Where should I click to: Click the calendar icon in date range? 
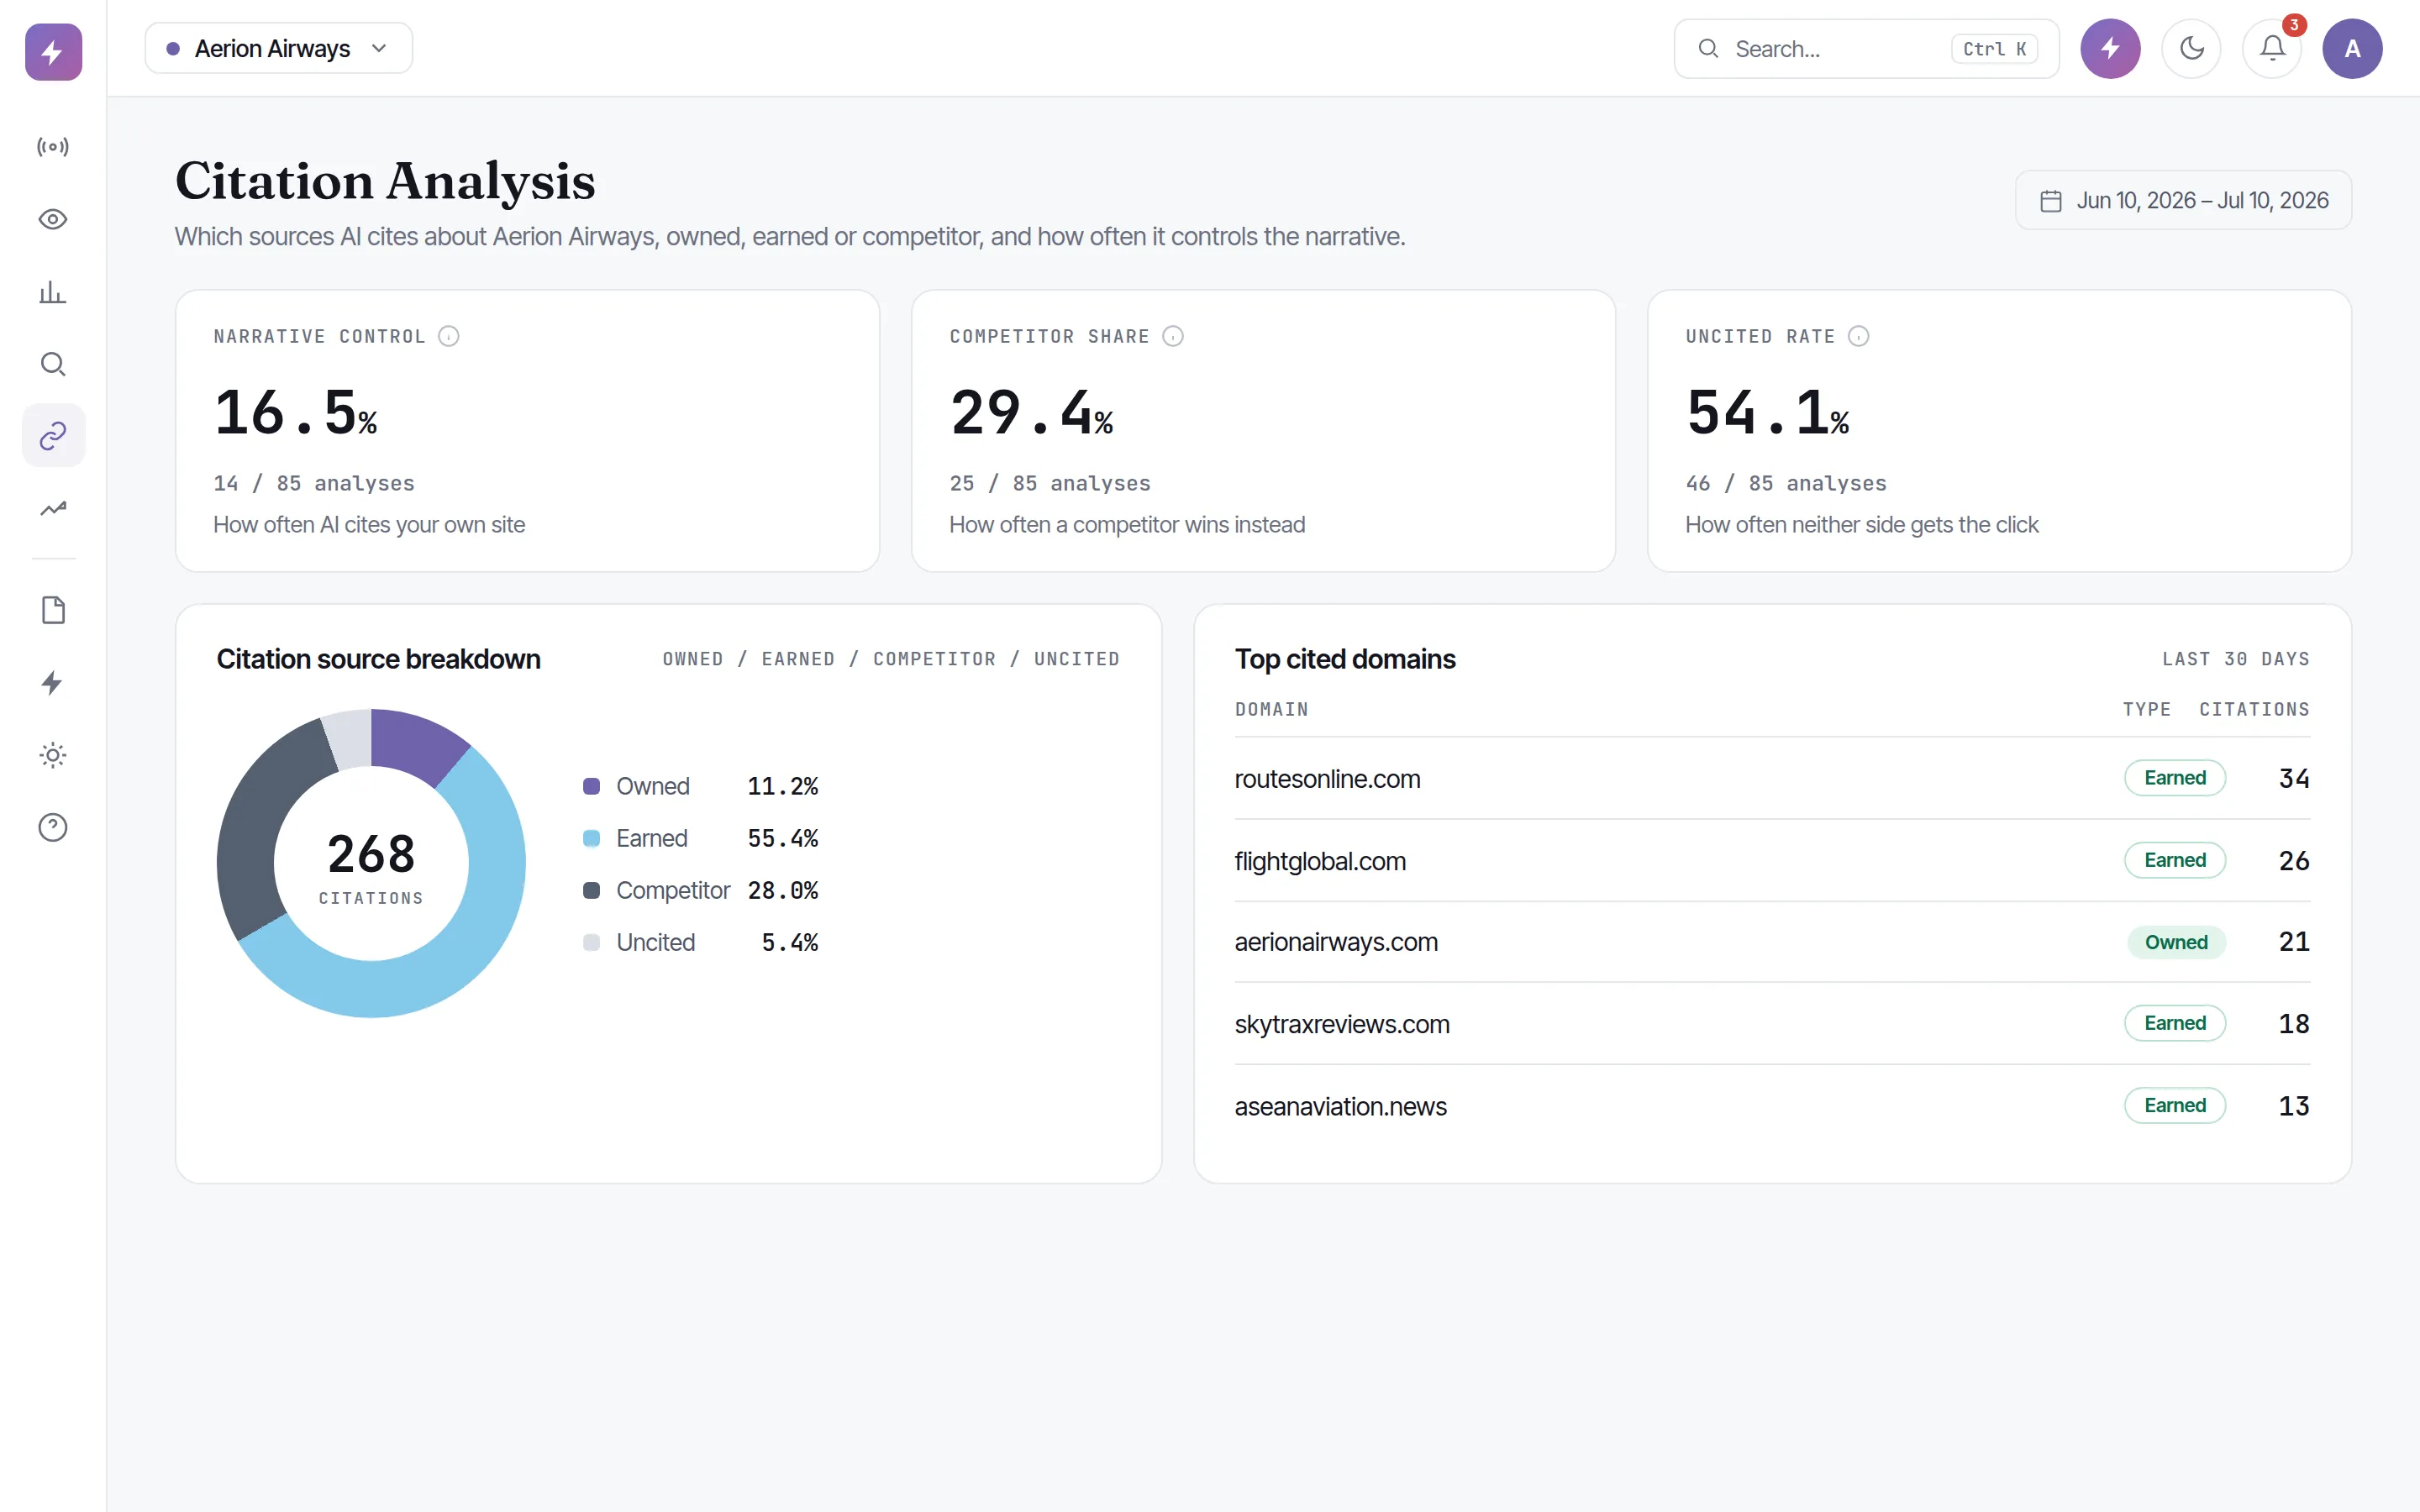pos(2051,201)
